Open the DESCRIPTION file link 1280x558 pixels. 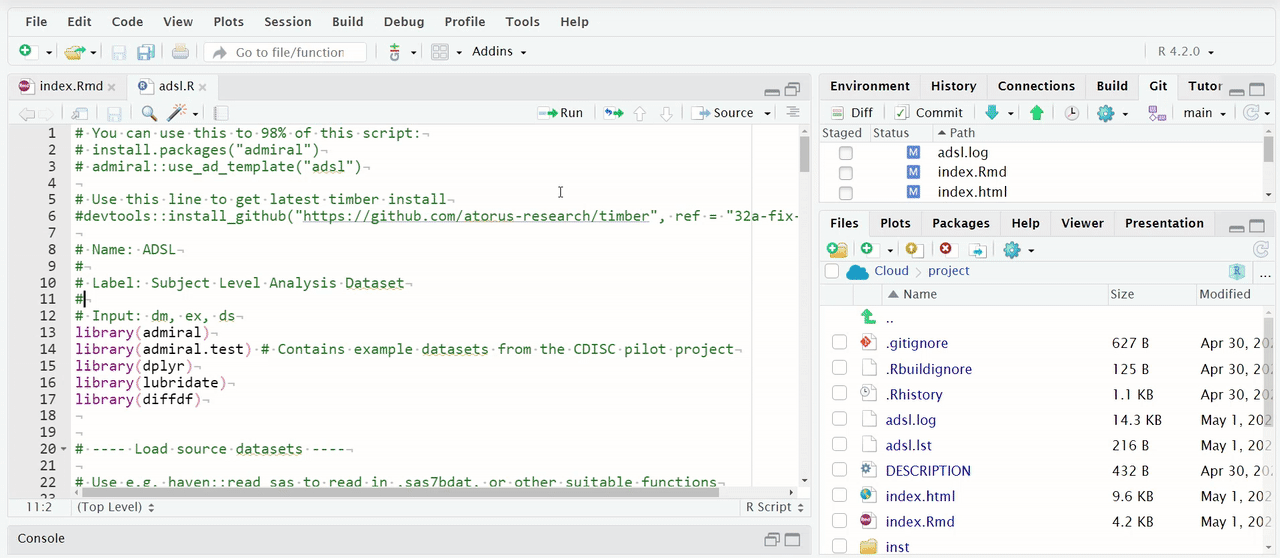(x=927, y=471)
